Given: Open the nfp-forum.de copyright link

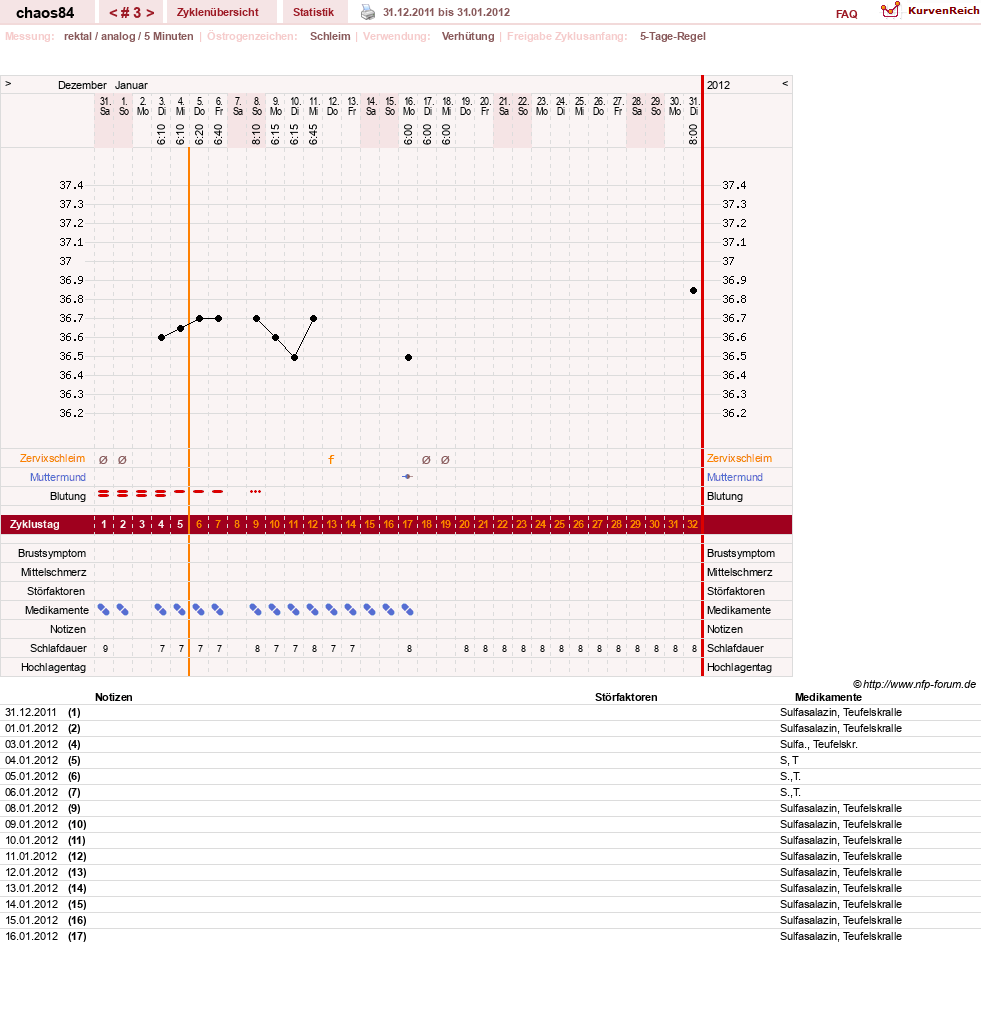Looking at the screenshot, I should [914, 684].
